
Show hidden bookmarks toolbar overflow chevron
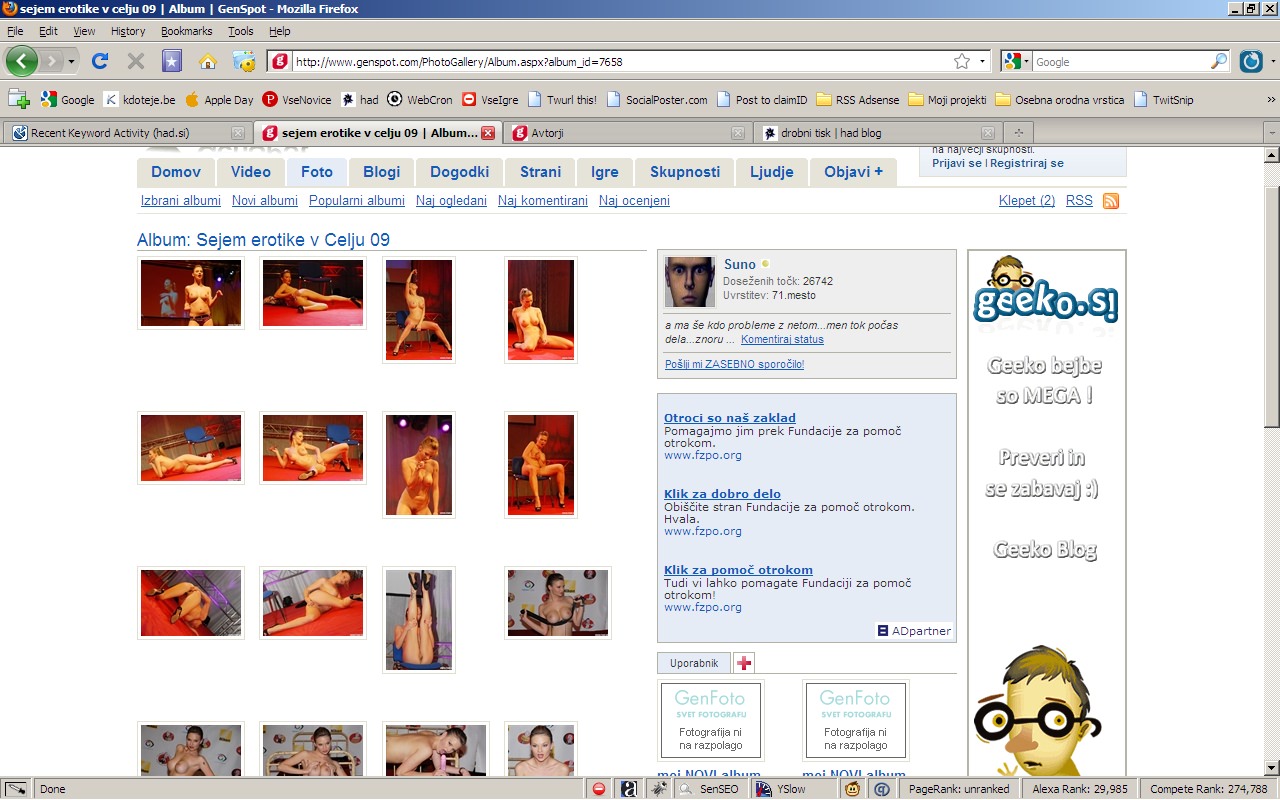pyautogui.click(x=1271, y=100)
